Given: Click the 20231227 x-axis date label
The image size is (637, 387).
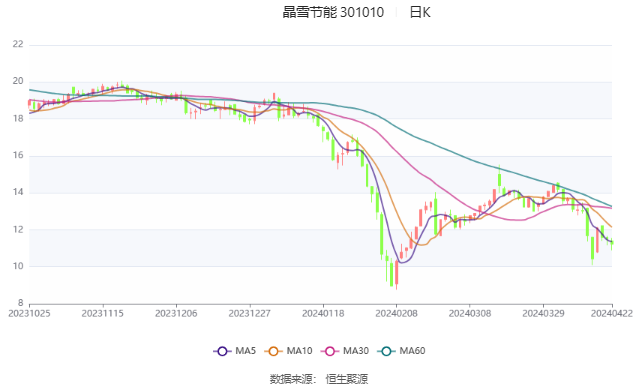Looking at the screenshot, I should click(x=249, y=313).
